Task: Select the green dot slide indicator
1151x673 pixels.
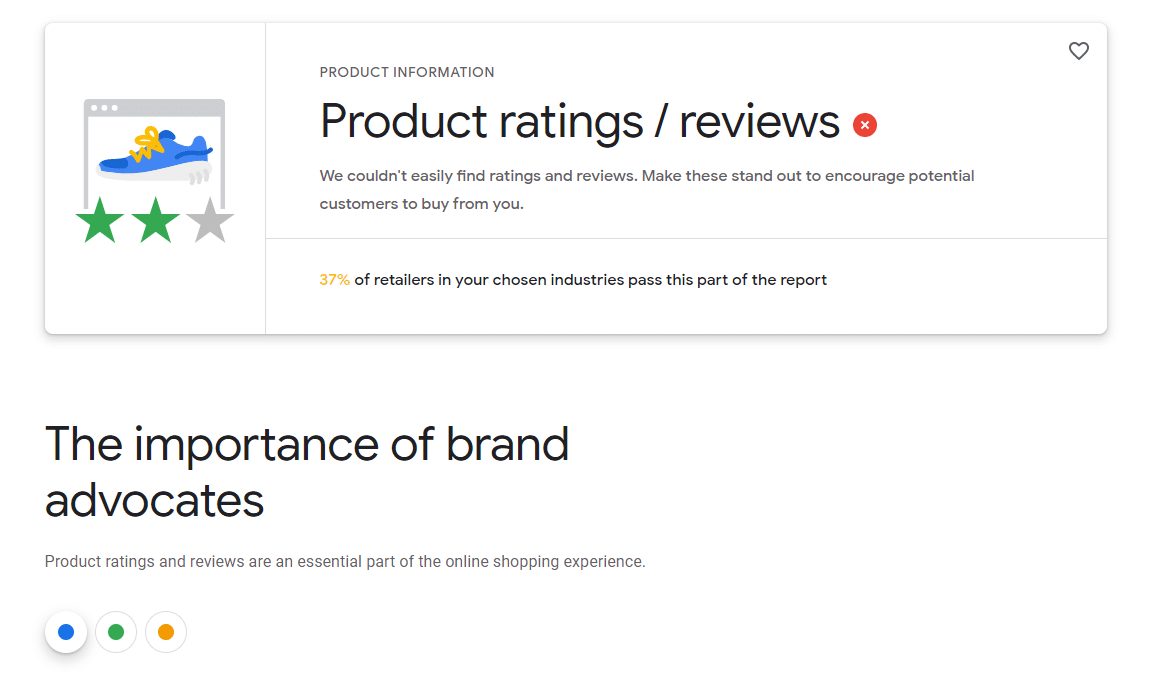Action: click(116, 632)
